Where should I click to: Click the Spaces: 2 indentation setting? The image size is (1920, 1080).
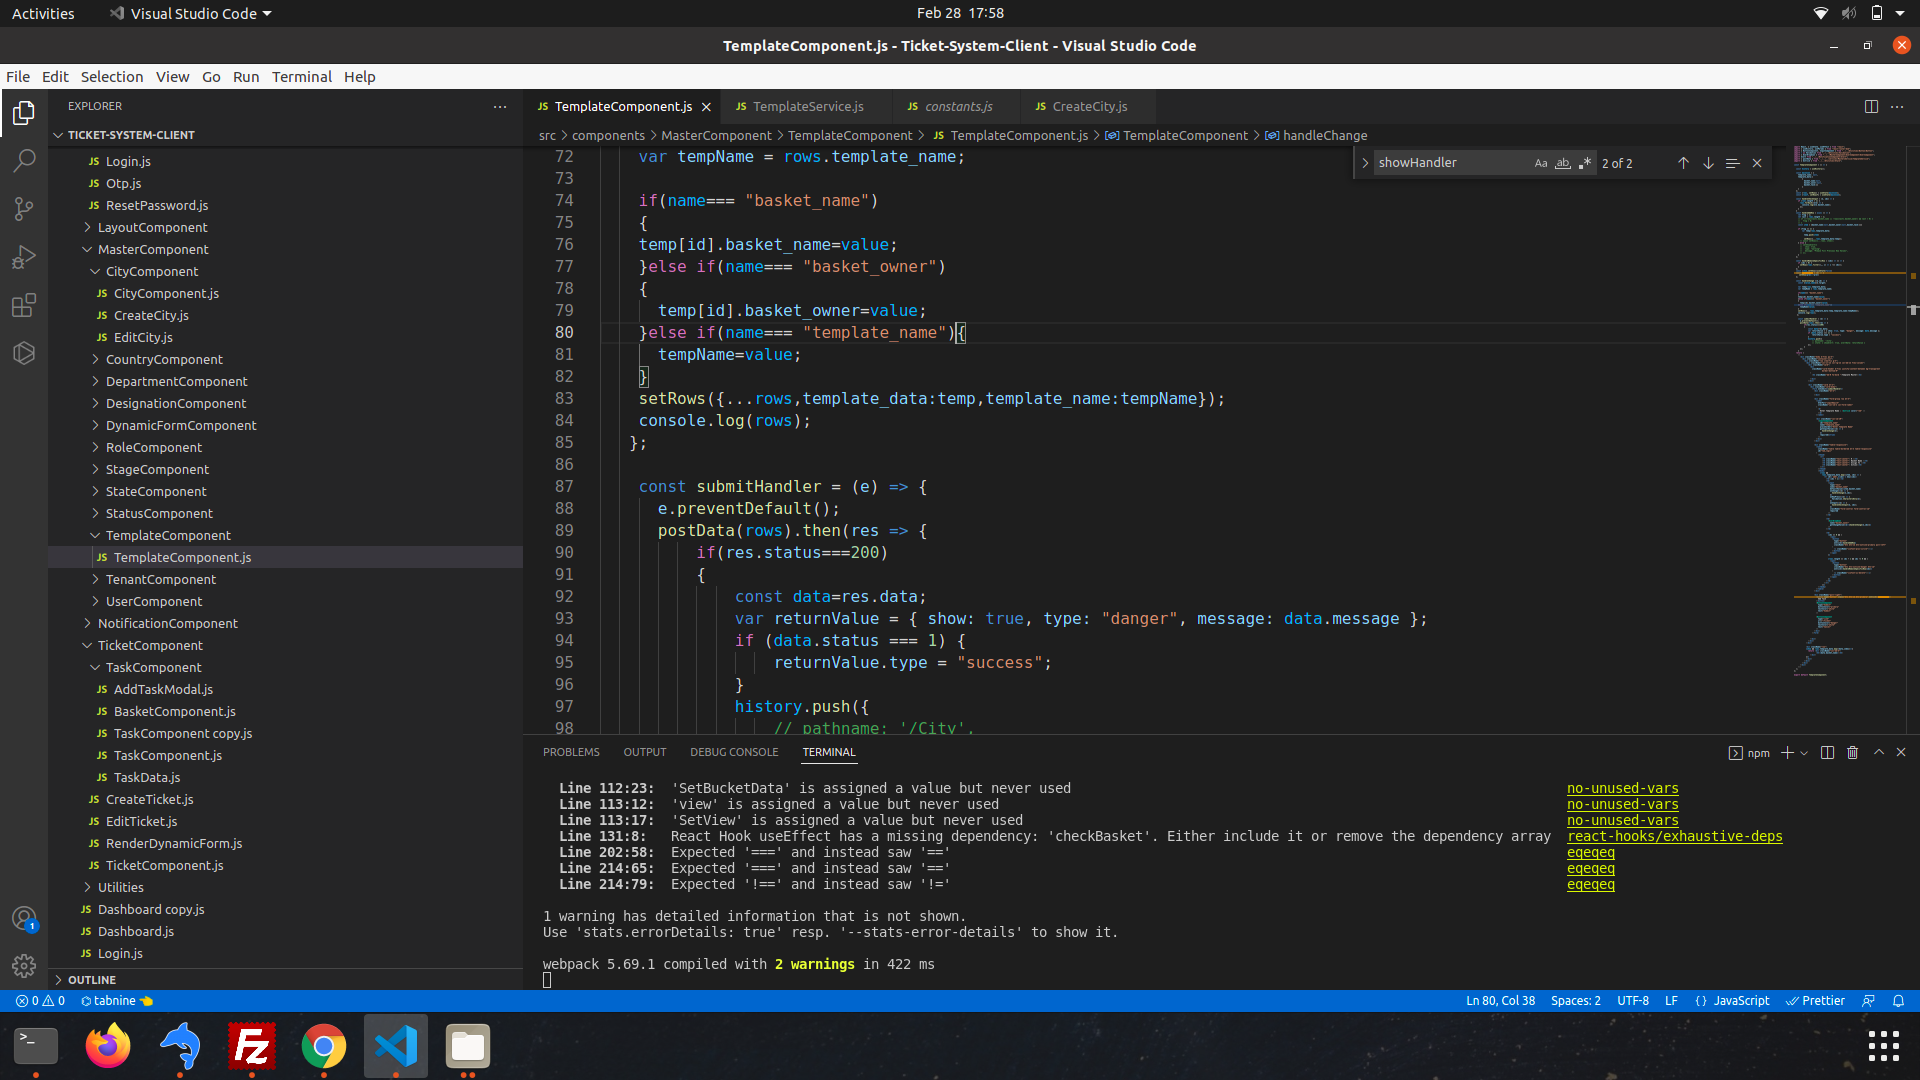(x=1575, y=1001)
